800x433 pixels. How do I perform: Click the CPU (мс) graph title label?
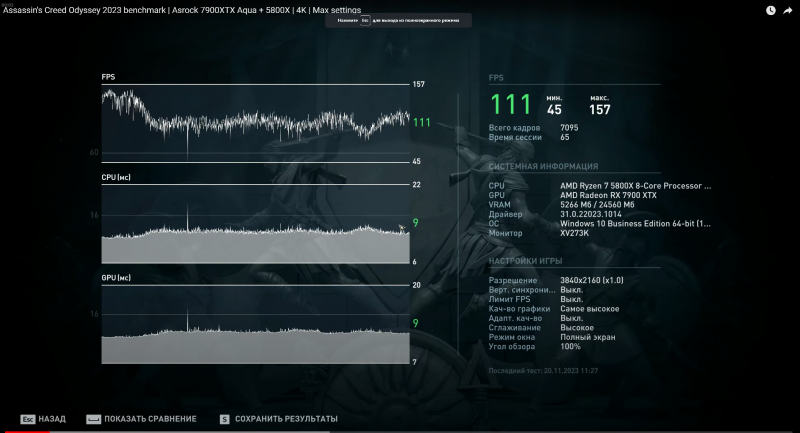click(x=116, y=177)
